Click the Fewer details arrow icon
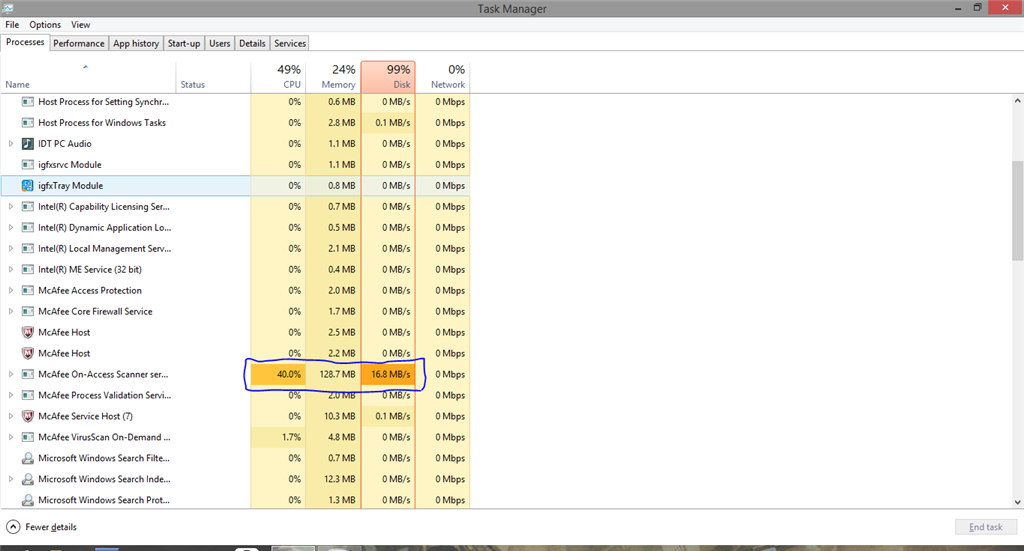1024x551 pixels. [13, 527]
